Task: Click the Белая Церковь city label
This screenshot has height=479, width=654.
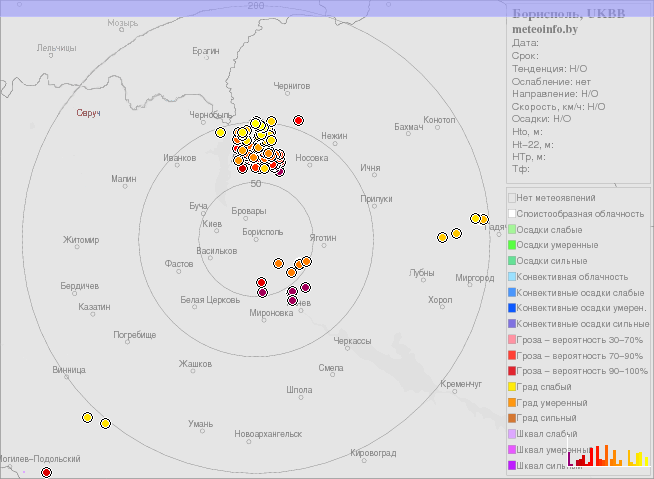Action: pos(210,300)
